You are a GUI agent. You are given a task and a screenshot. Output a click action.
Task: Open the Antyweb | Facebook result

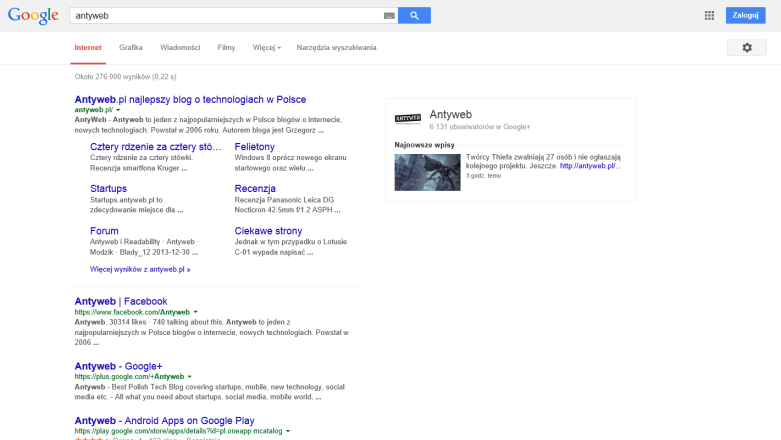tap(120, 301)
